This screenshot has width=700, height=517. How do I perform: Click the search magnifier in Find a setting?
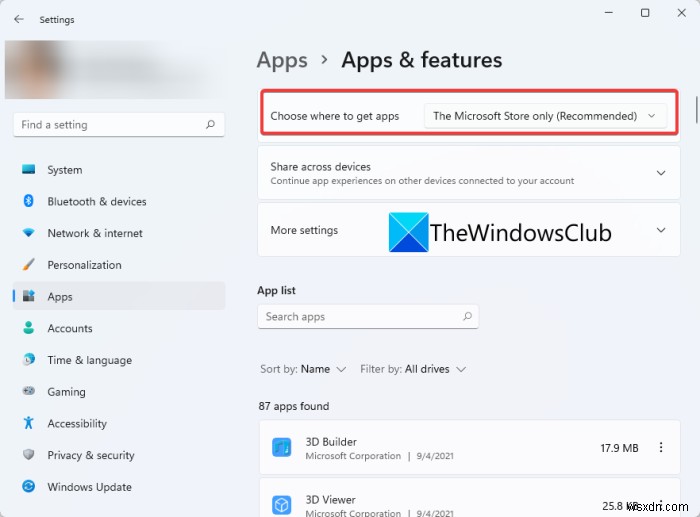[210, 125]
